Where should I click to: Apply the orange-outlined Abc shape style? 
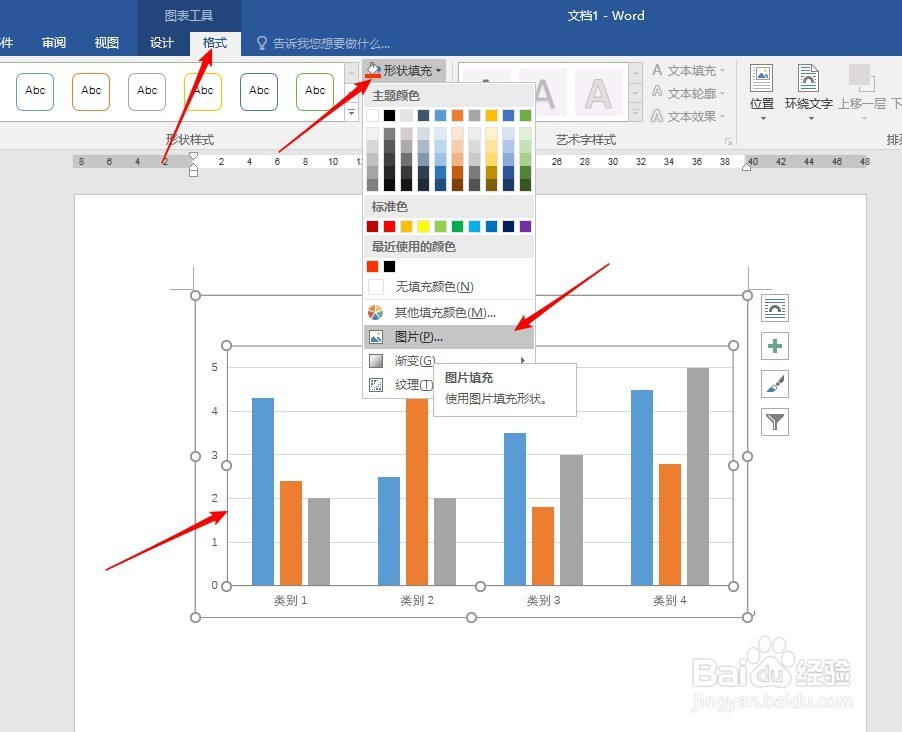[x=91, y=91]
